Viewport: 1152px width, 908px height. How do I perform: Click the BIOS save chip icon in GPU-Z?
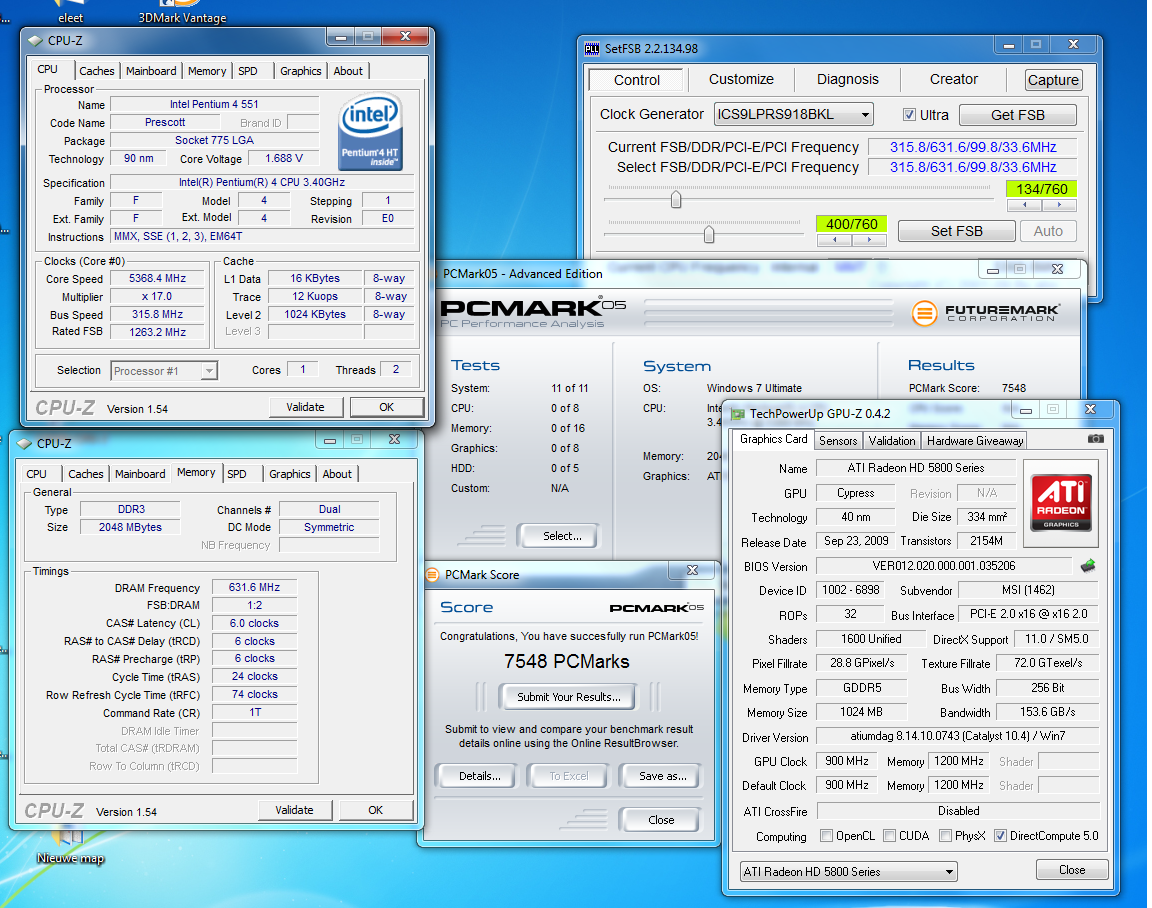pyautogui.click(x=1088, y=566)
